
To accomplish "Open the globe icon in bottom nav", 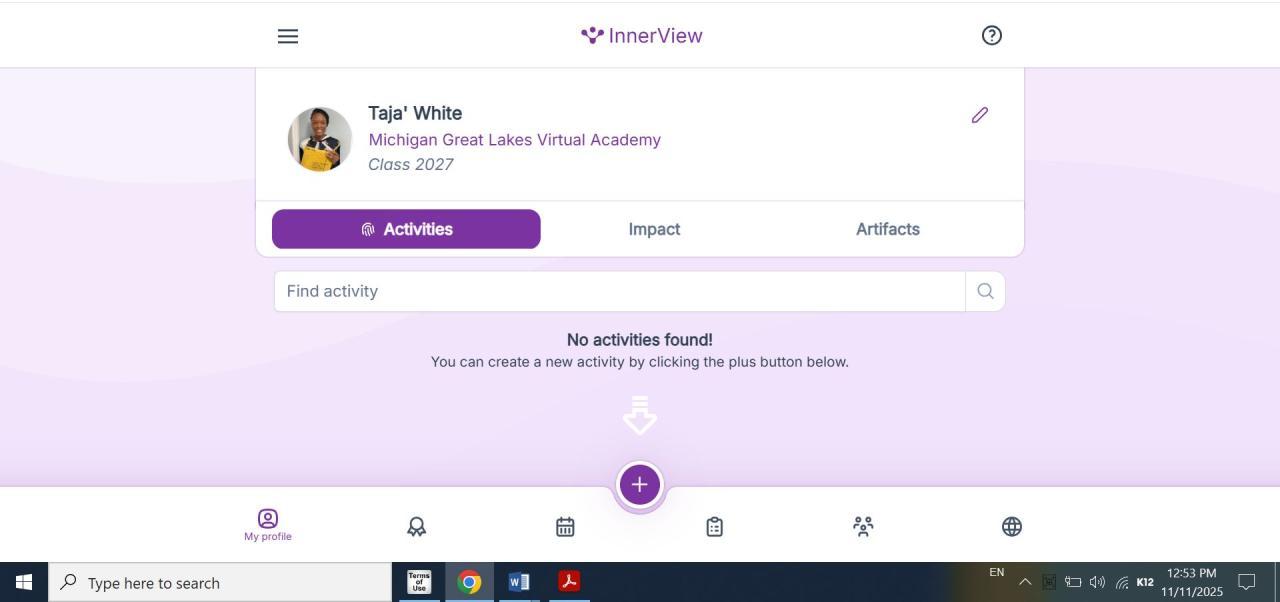I will click(1012, 527).
